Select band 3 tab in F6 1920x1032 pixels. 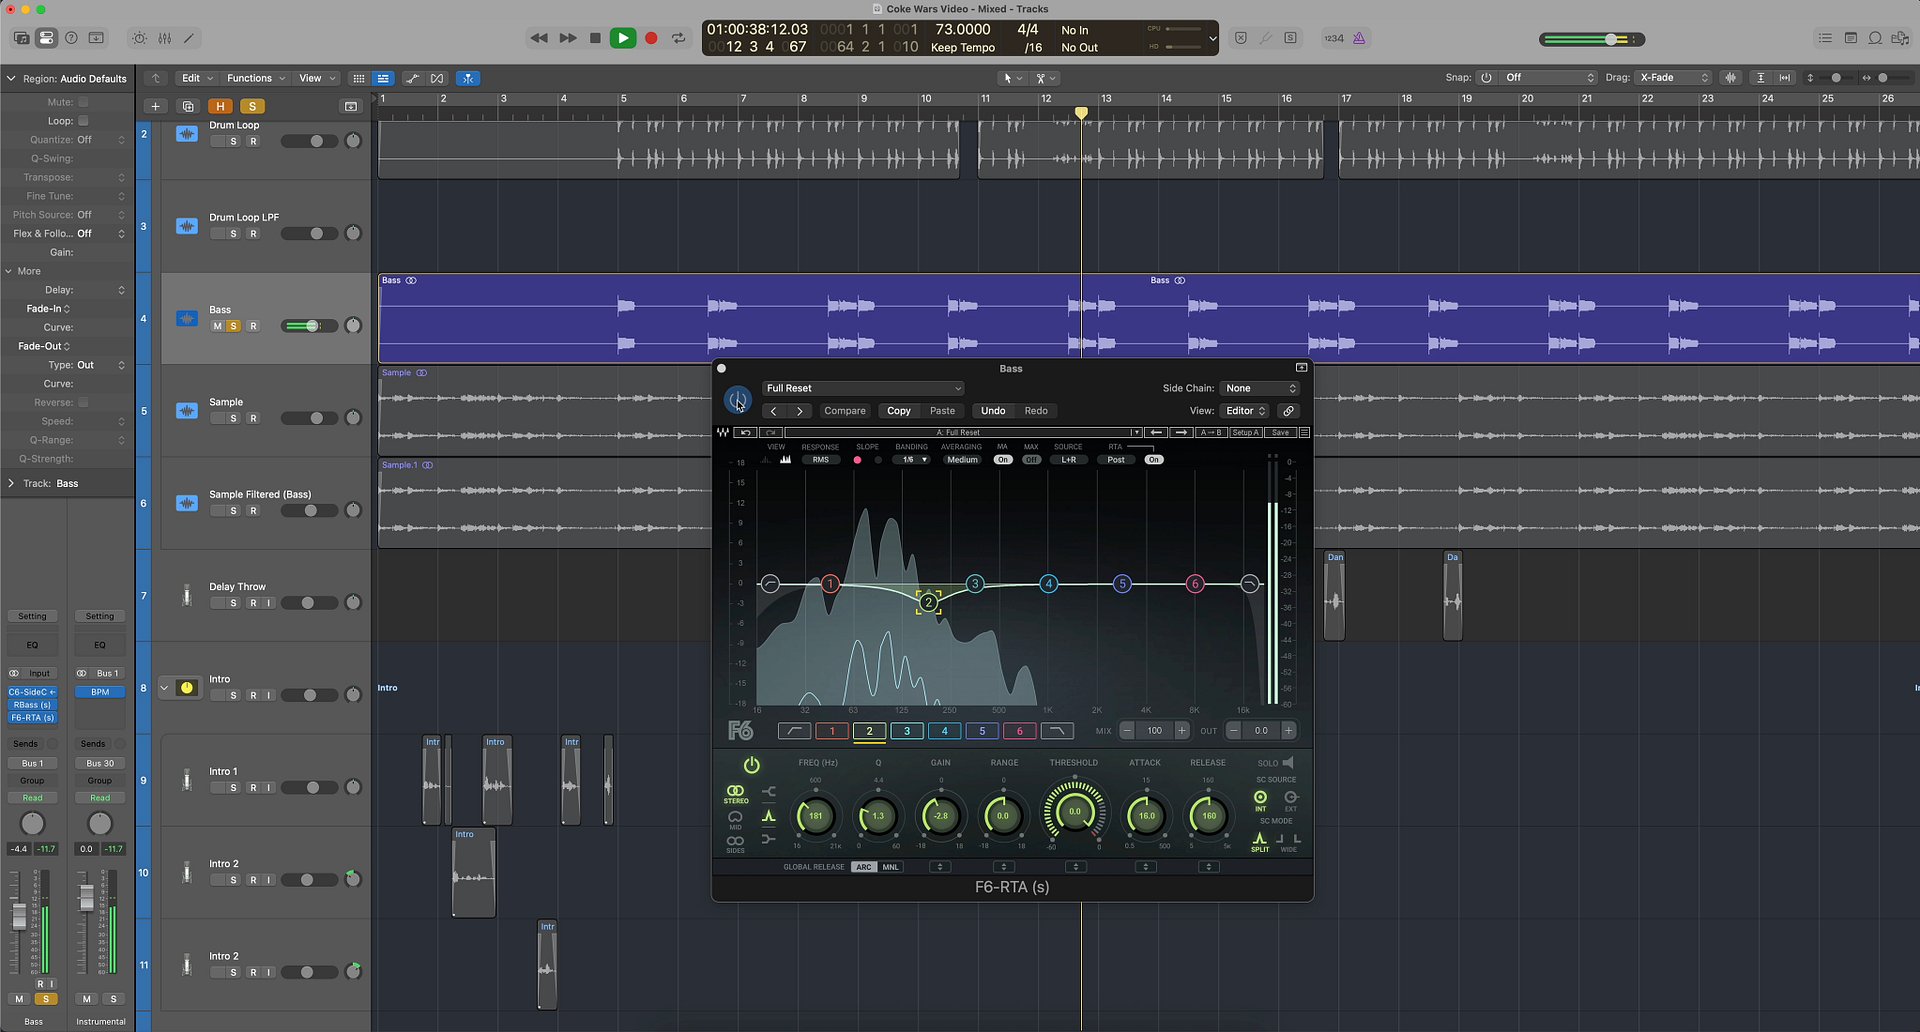pyautogui.click(x=907, y=731)
